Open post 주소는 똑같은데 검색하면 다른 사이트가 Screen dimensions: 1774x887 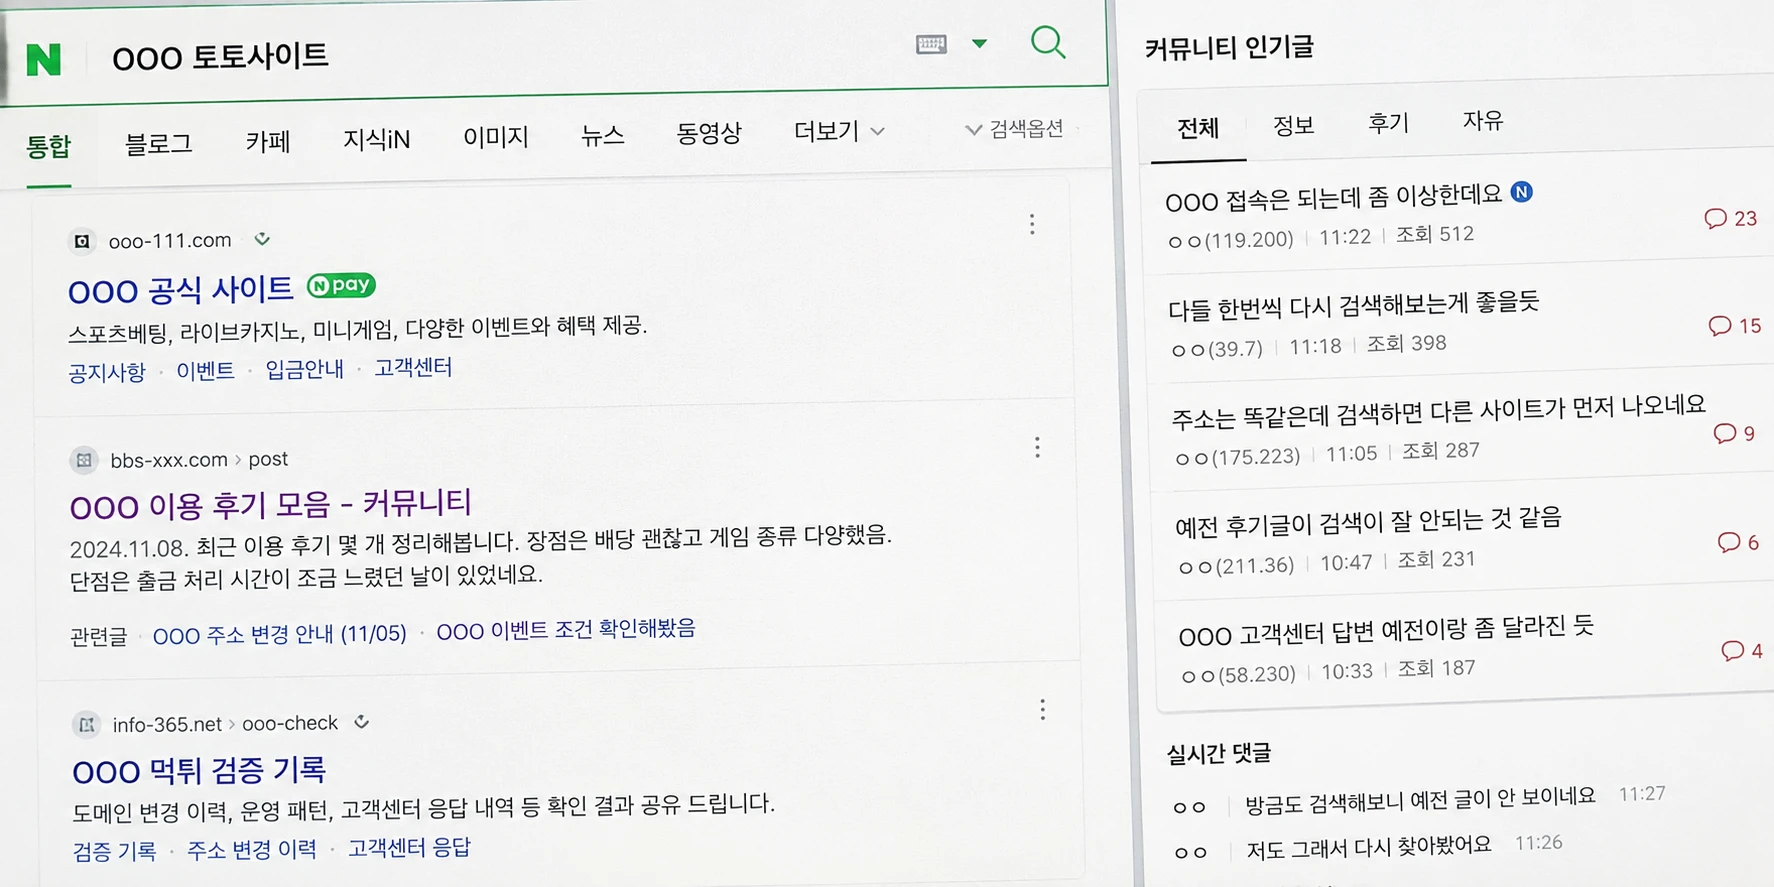tap(1438, 410)
